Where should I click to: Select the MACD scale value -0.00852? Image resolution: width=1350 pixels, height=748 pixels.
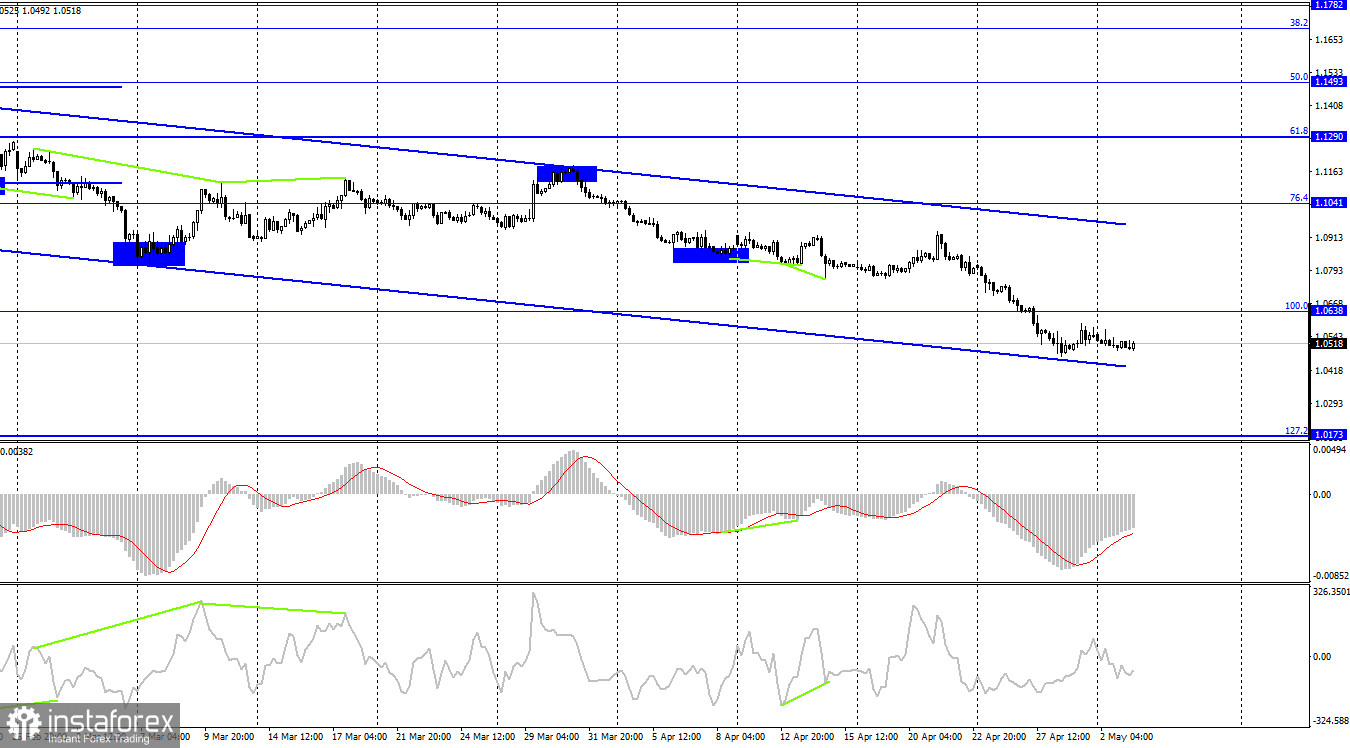[1329, 575]
